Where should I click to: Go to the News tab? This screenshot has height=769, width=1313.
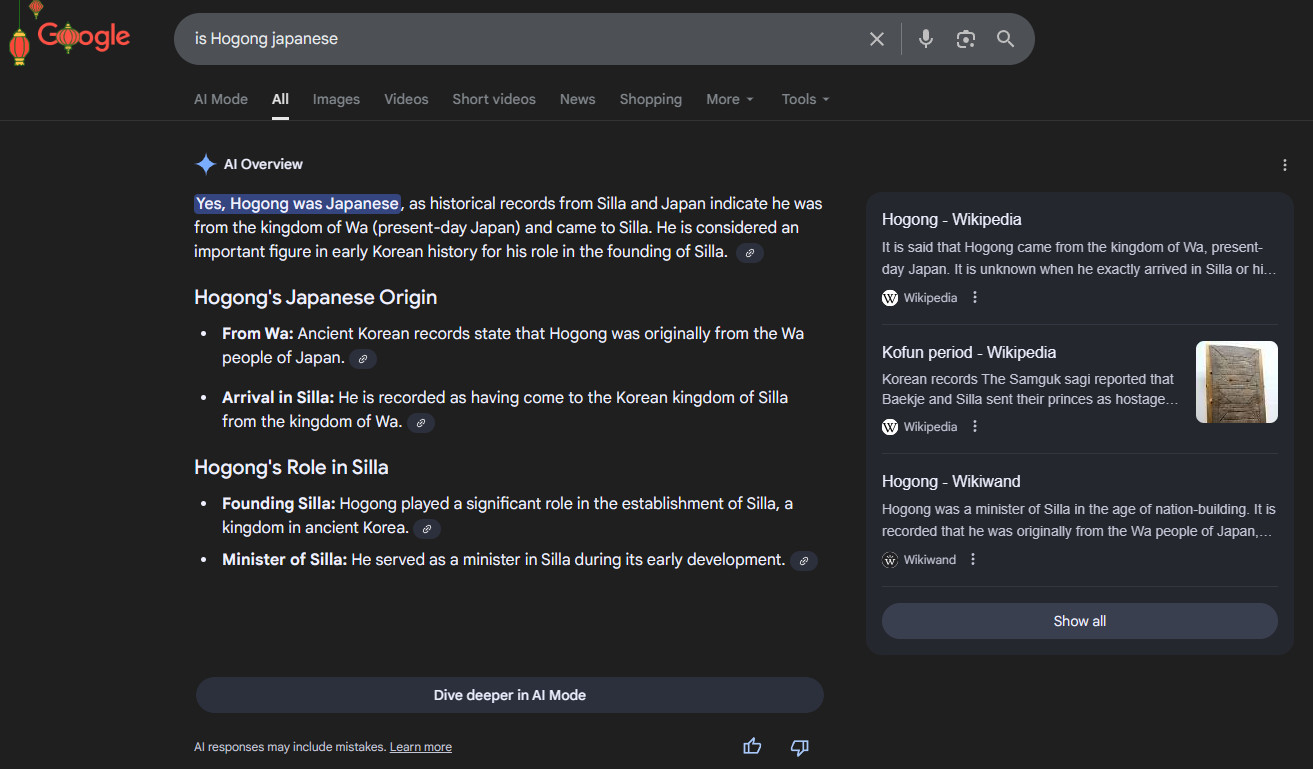point(578,99)
